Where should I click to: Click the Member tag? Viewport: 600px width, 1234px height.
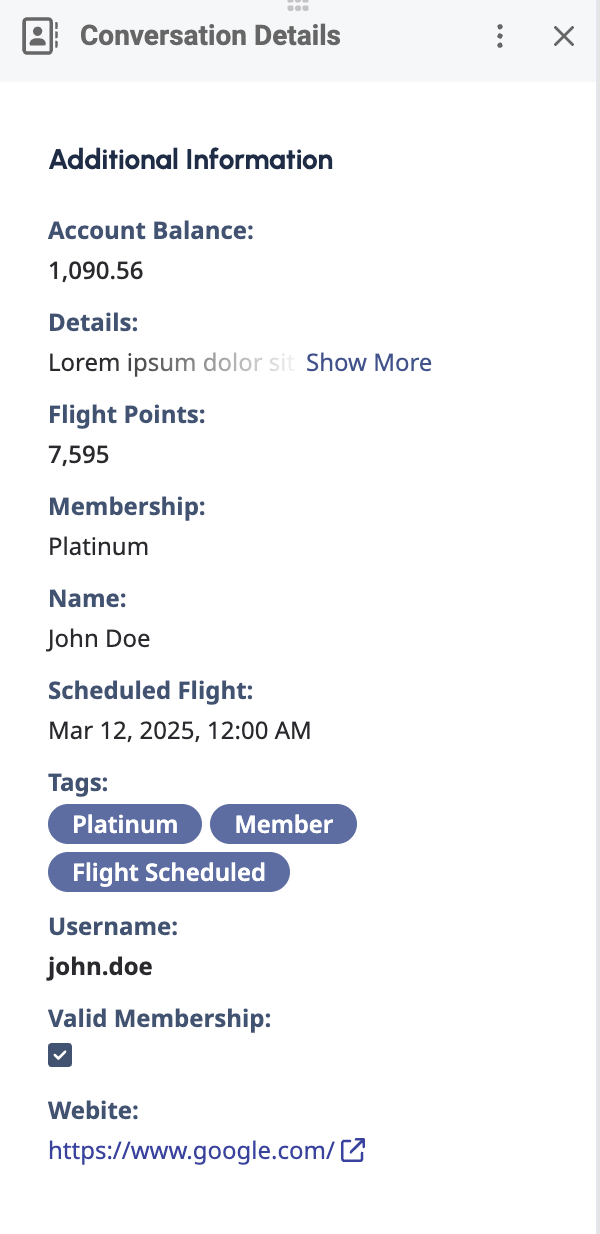point(283,824)
